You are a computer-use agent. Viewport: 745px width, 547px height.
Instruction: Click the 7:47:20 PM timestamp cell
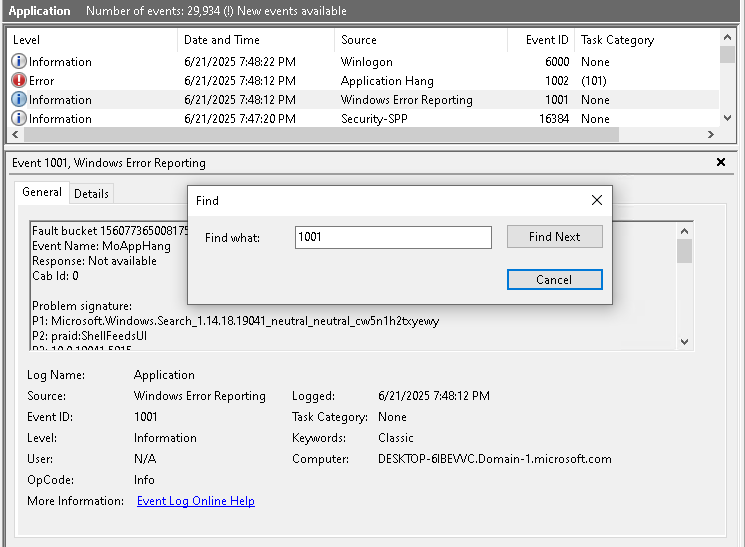coord(240,119)
